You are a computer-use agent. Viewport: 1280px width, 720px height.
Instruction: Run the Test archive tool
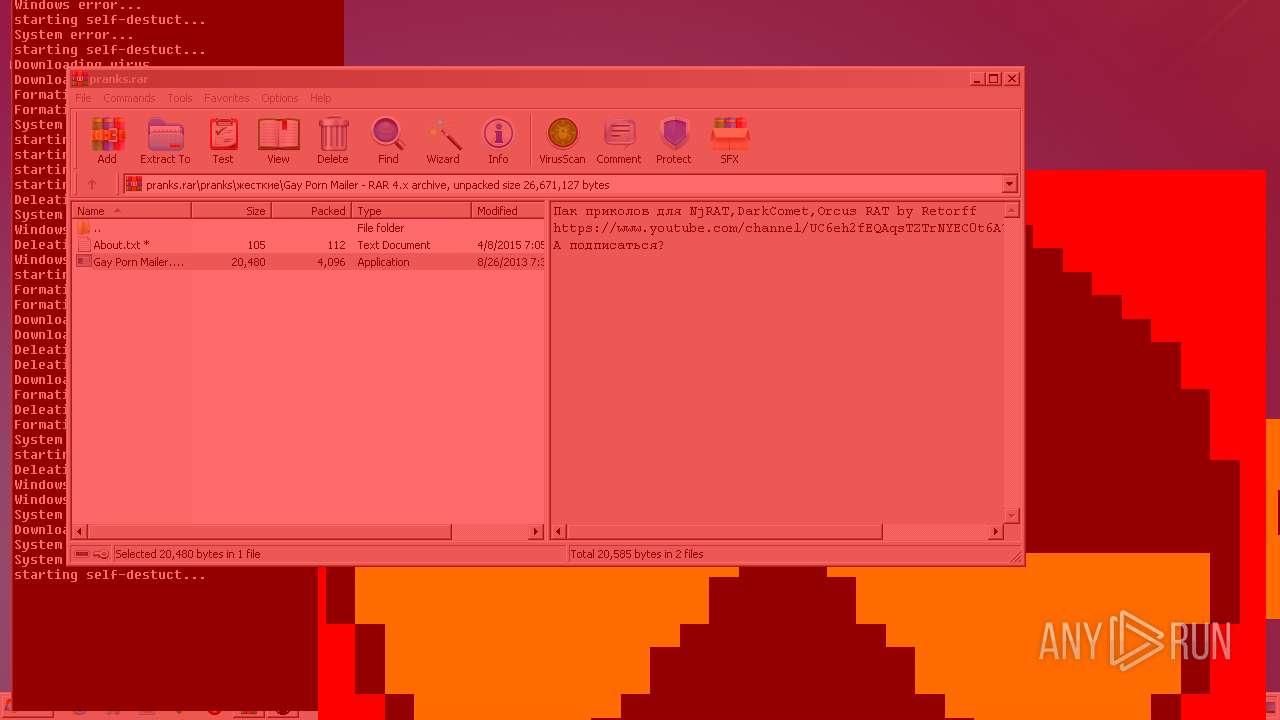223,141
